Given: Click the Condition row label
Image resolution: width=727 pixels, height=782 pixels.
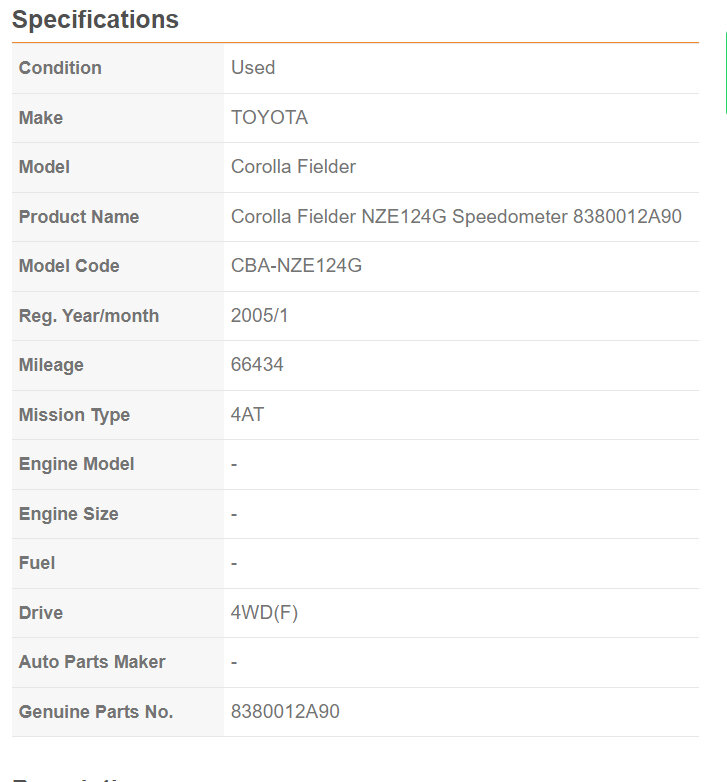Looking at the screenshot, I should (x=60, y=68).
